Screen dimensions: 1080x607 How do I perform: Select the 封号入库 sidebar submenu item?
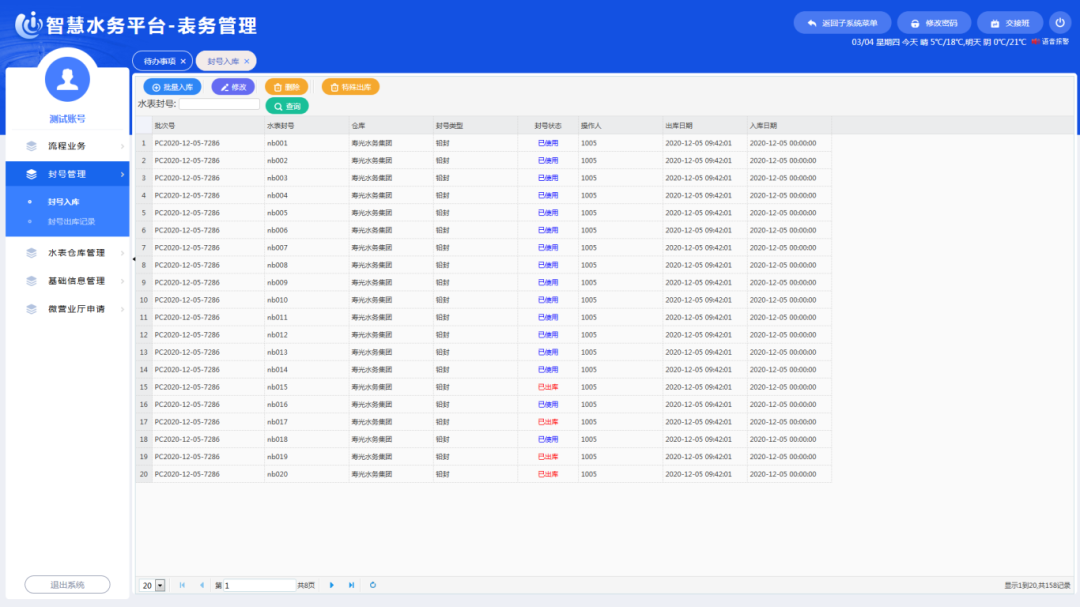coord(63,202)
